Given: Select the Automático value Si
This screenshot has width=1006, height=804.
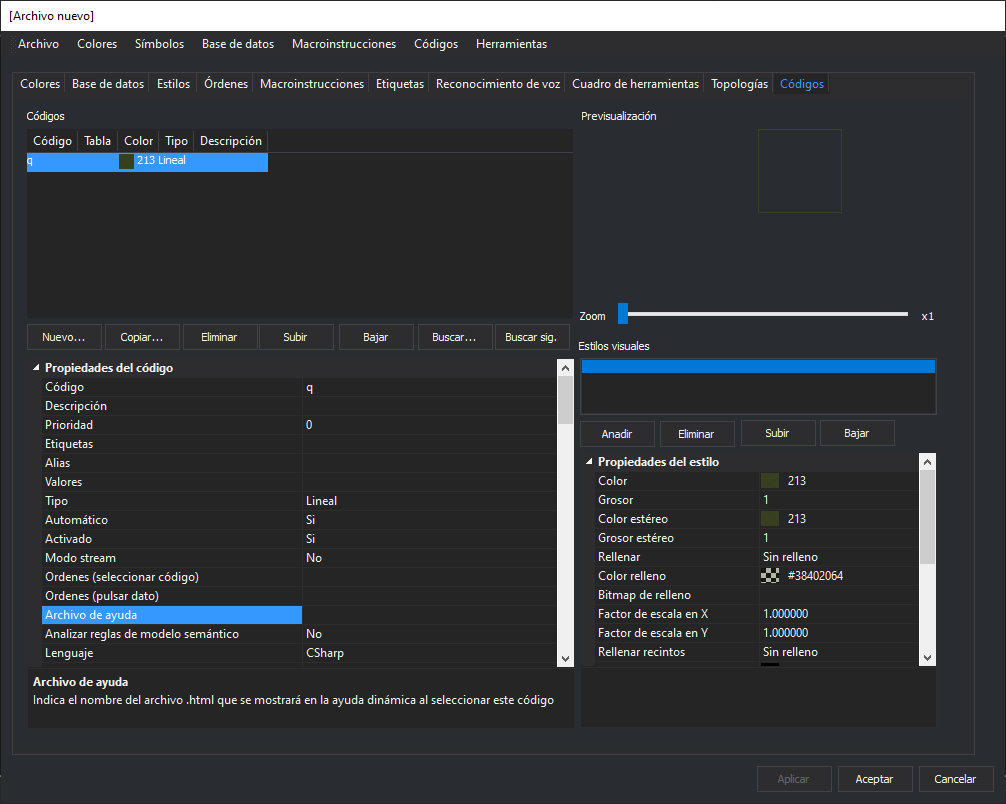Looking at the screenshot, I should (429, 520).
